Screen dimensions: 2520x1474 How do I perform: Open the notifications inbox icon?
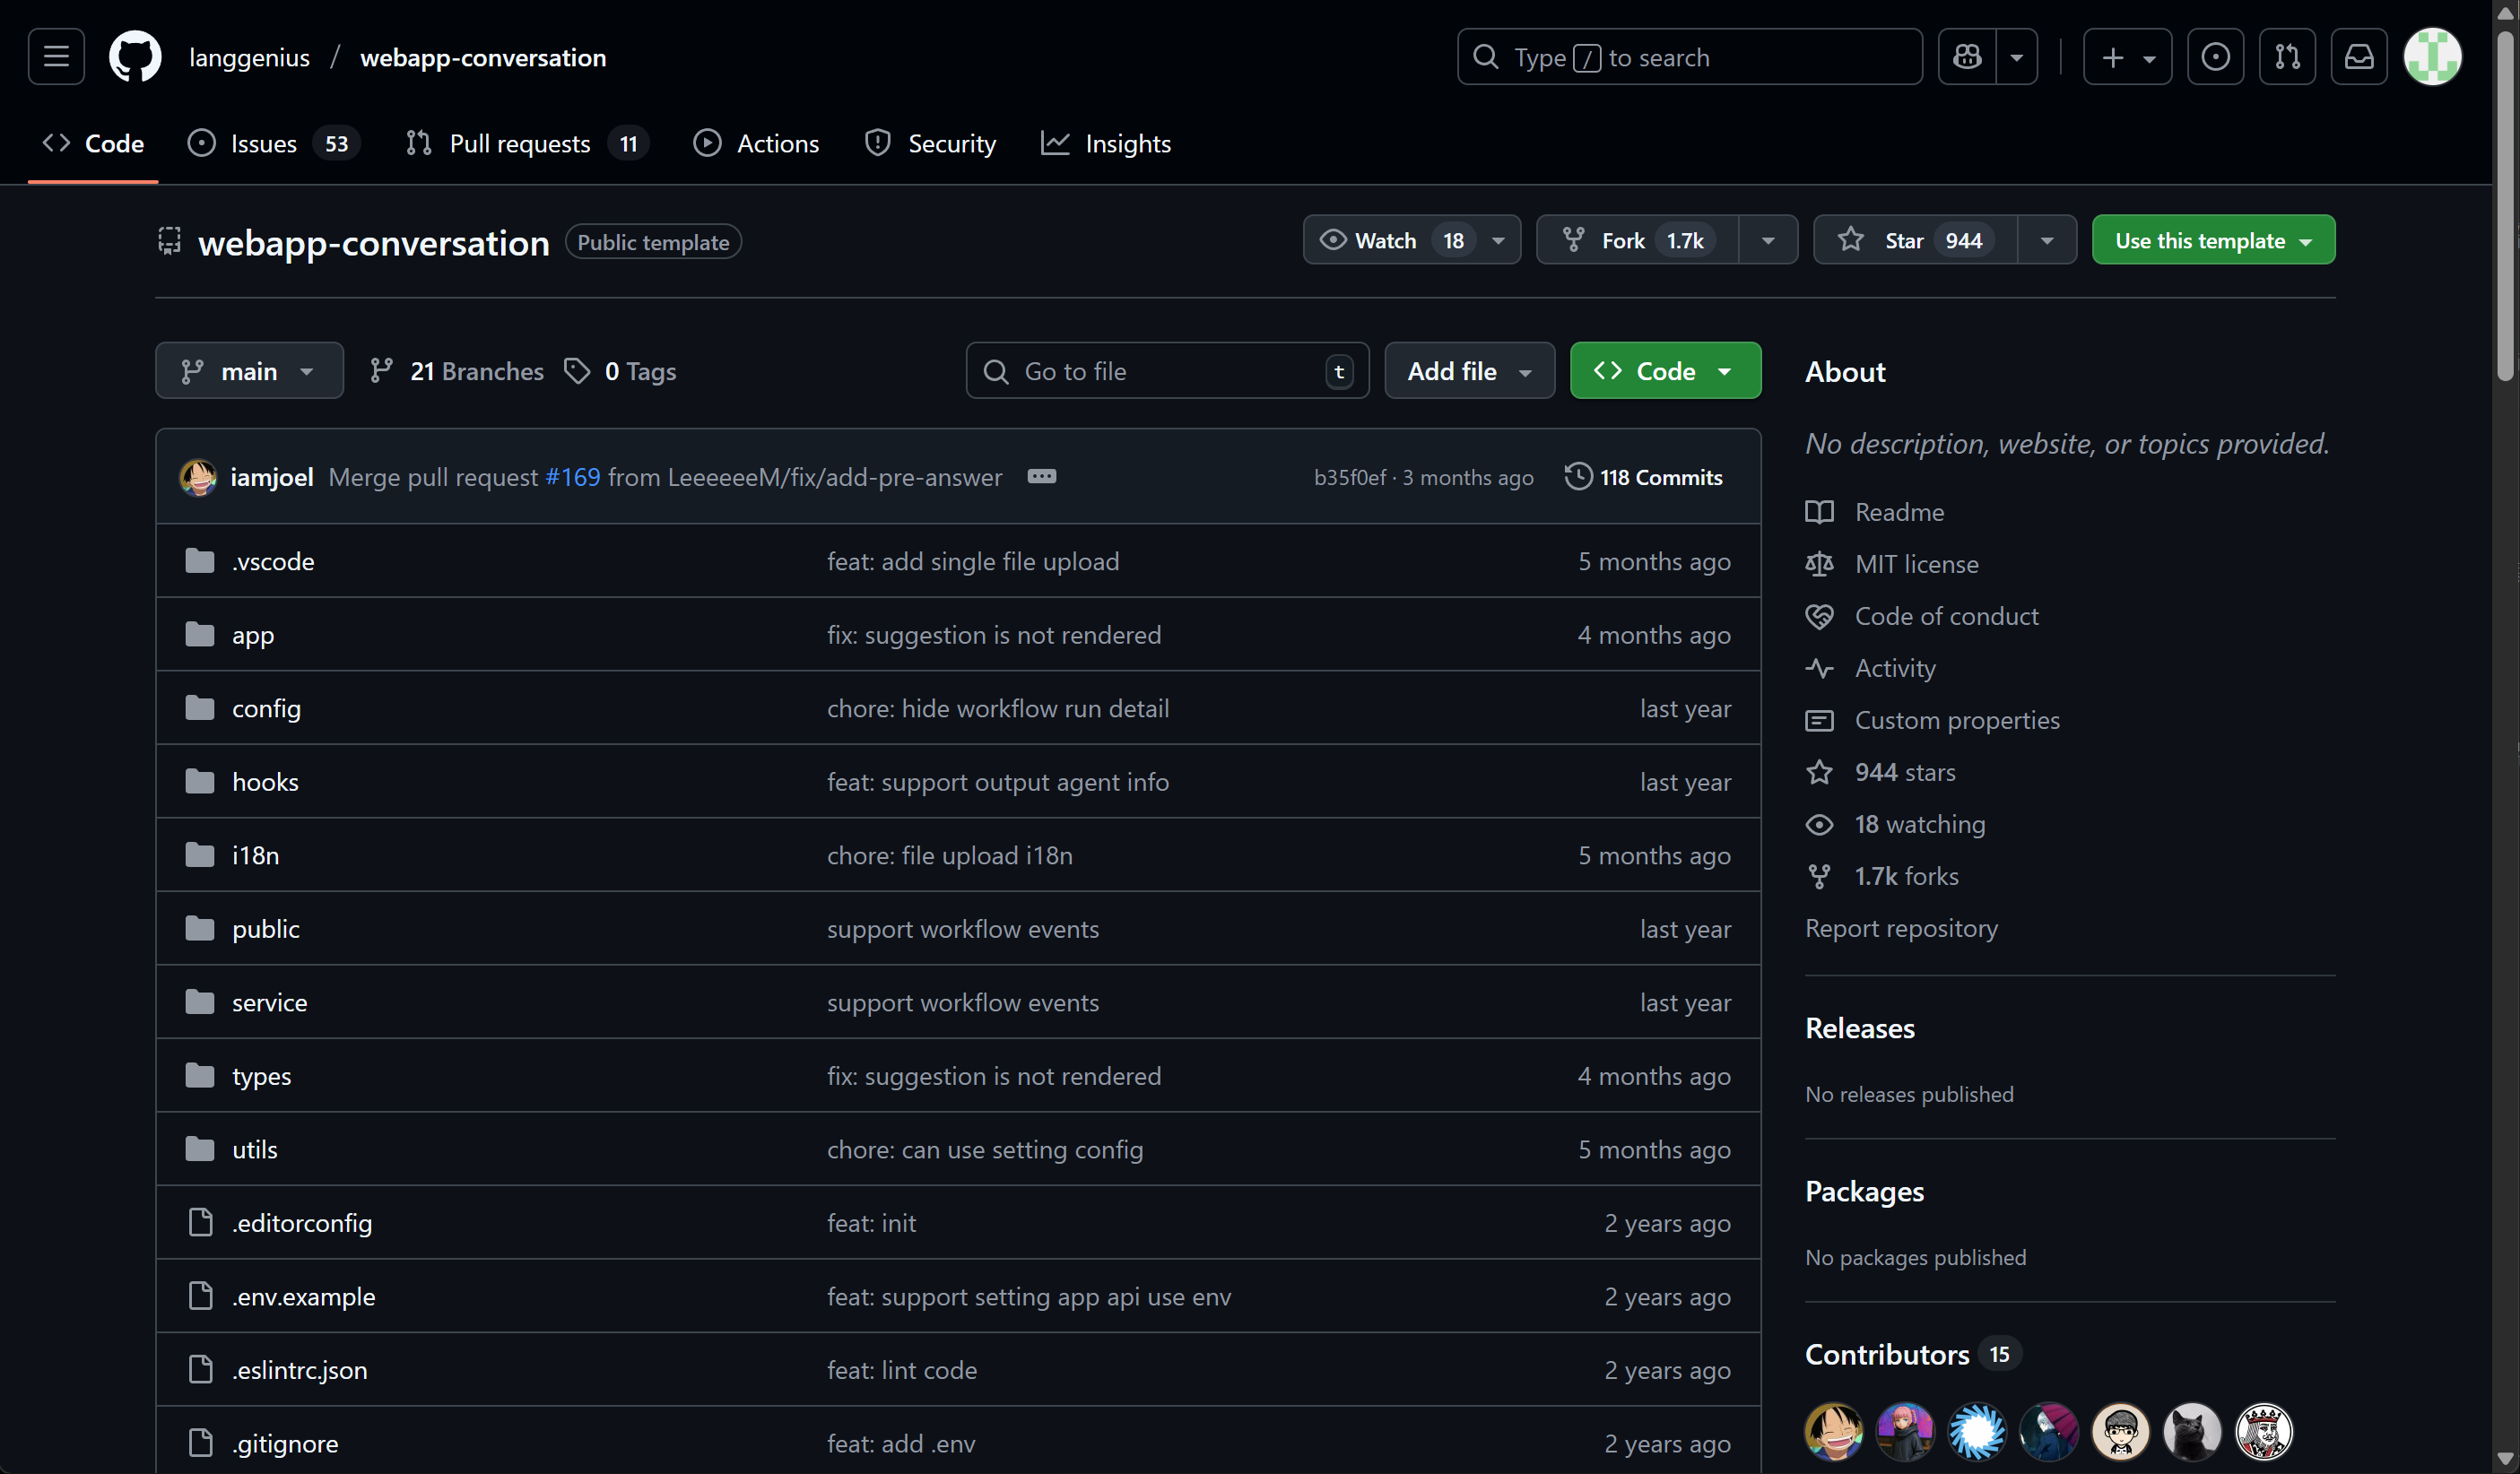point(2359,57)
